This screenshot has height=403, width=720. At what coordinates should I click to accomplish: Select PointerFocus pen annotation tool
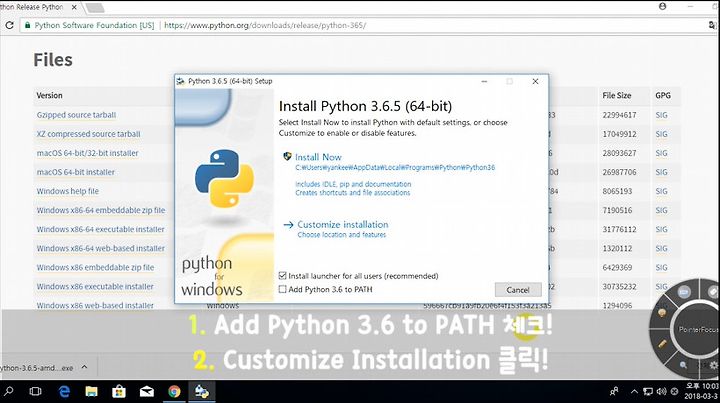662,343
